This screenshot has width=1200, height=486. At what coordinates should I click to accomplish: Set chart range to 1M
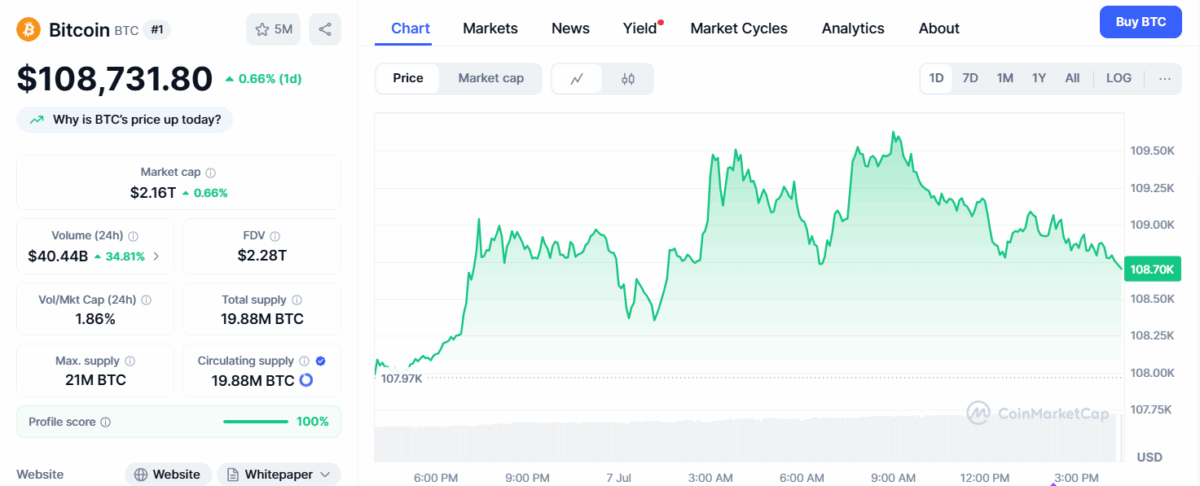pyautogui.click(x=1005, y=78)
